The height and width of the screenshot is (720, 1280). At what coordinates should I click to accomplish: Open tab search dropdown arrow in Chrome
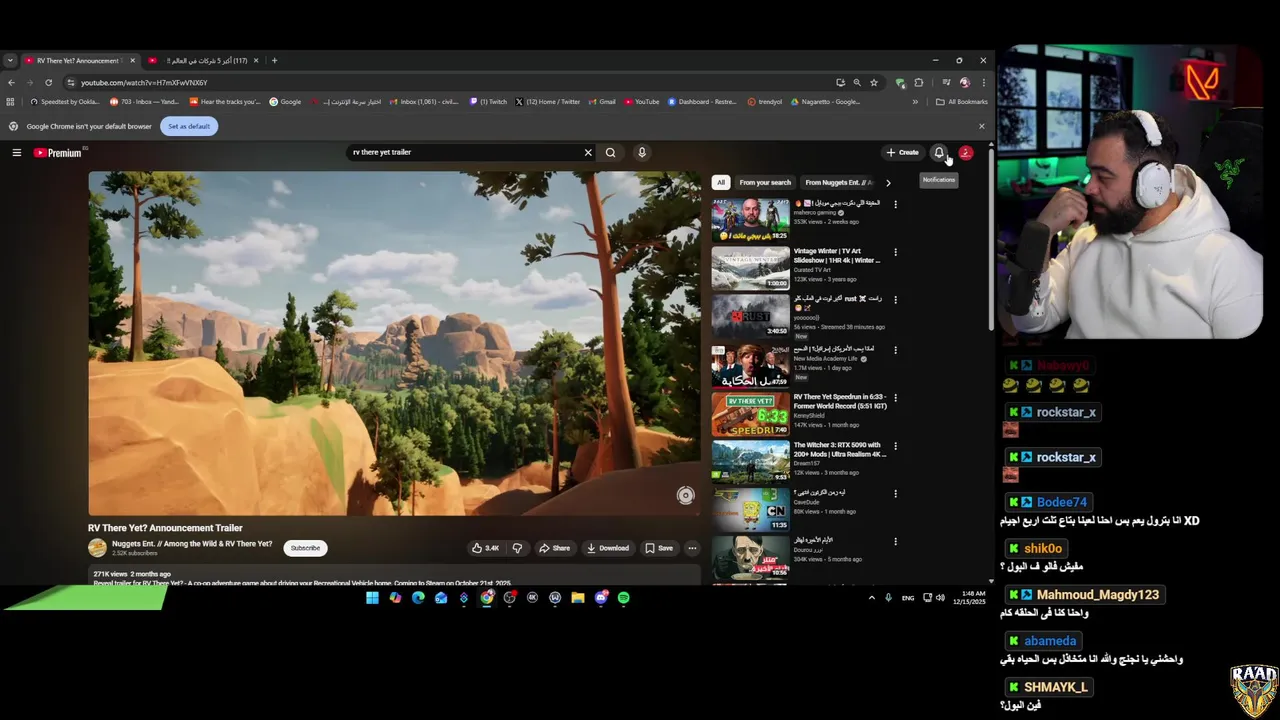(x=10, y=60)
